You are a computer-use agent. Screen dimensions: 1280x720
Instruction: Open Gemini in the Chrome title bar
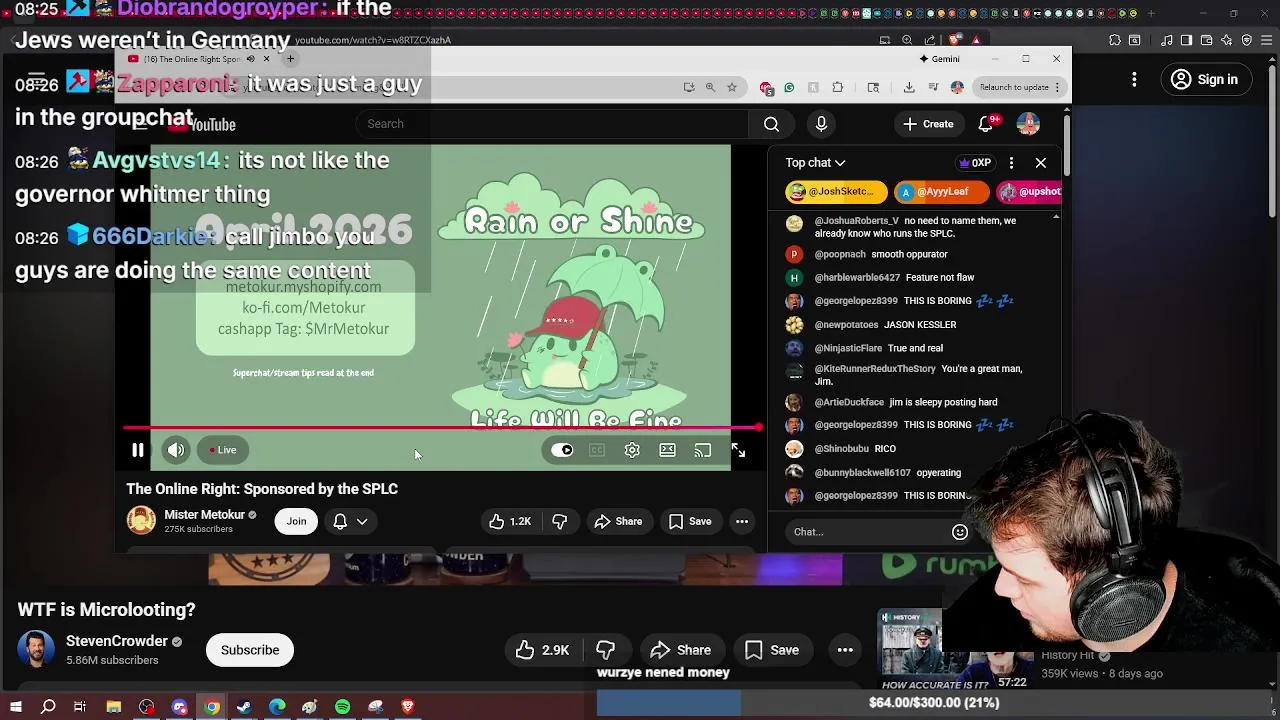[939, 59]
